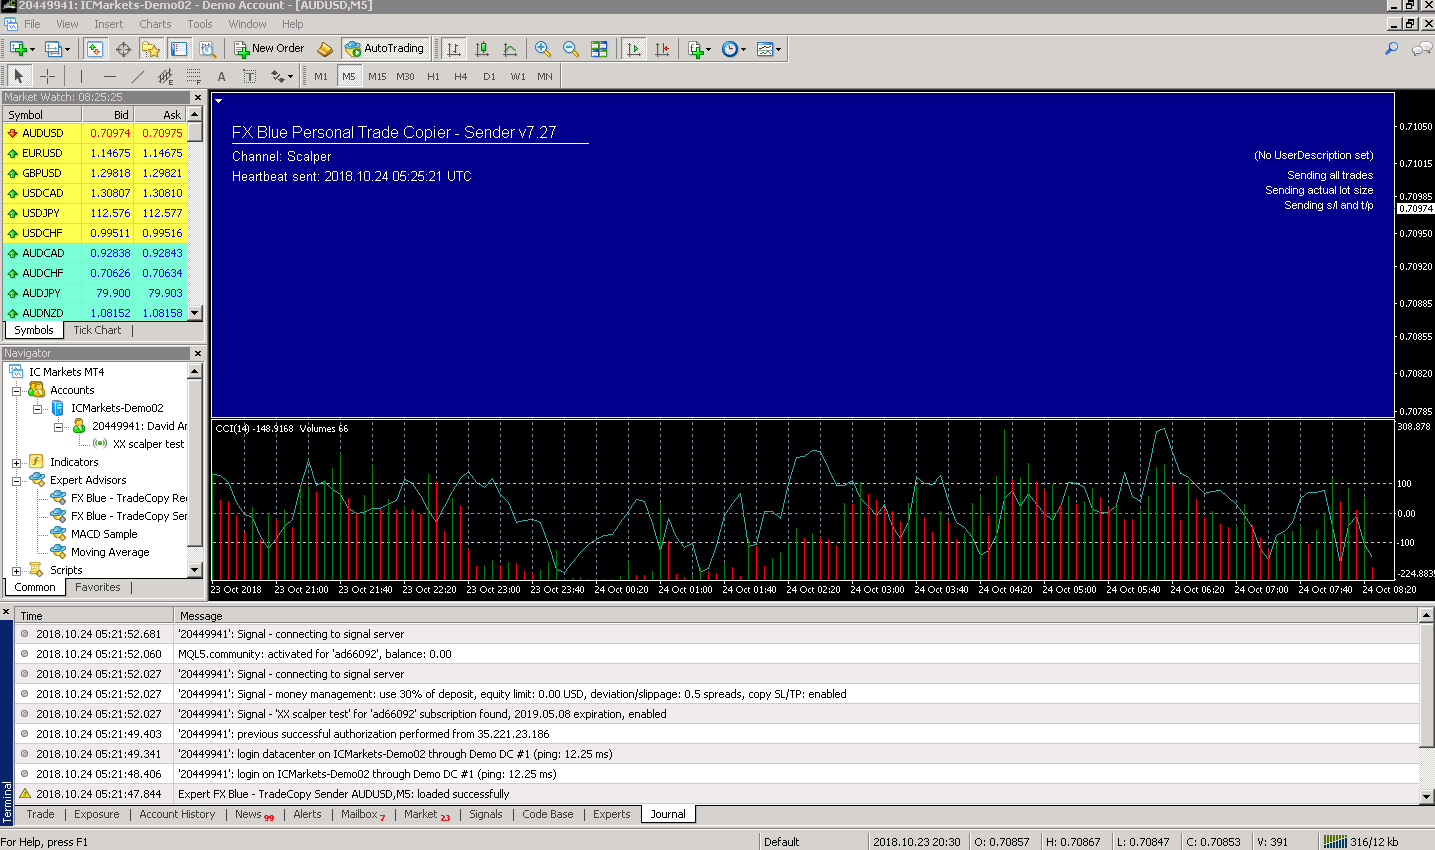Select the Text Label tool

point(249,76)
